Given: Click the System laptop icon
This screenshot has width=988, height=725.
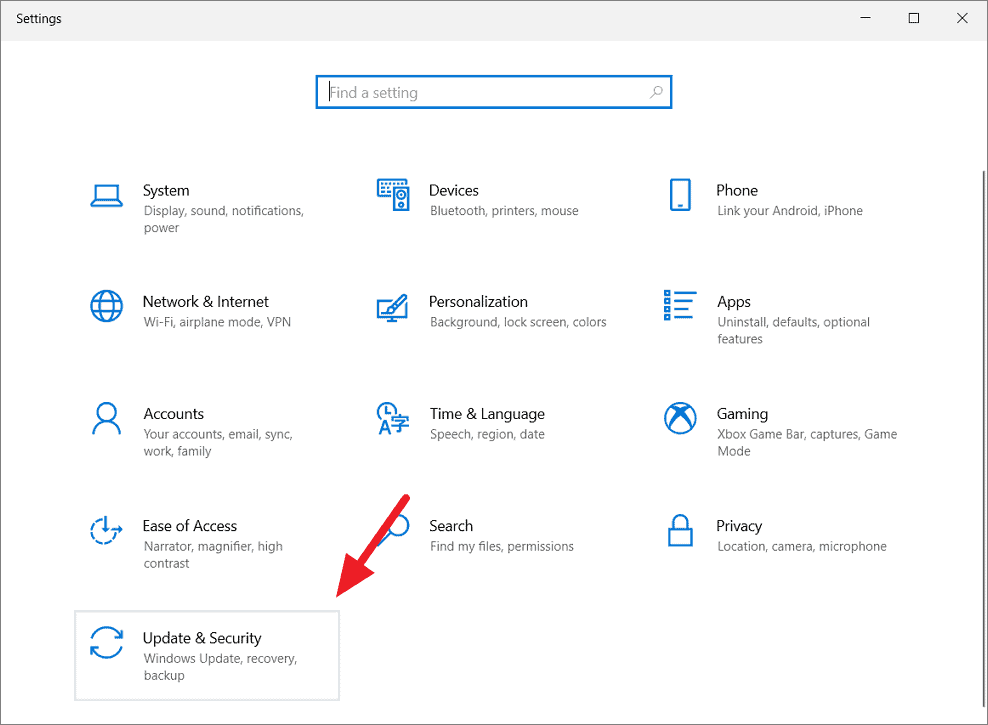Looking at the screenshot, I should (107, 196).
